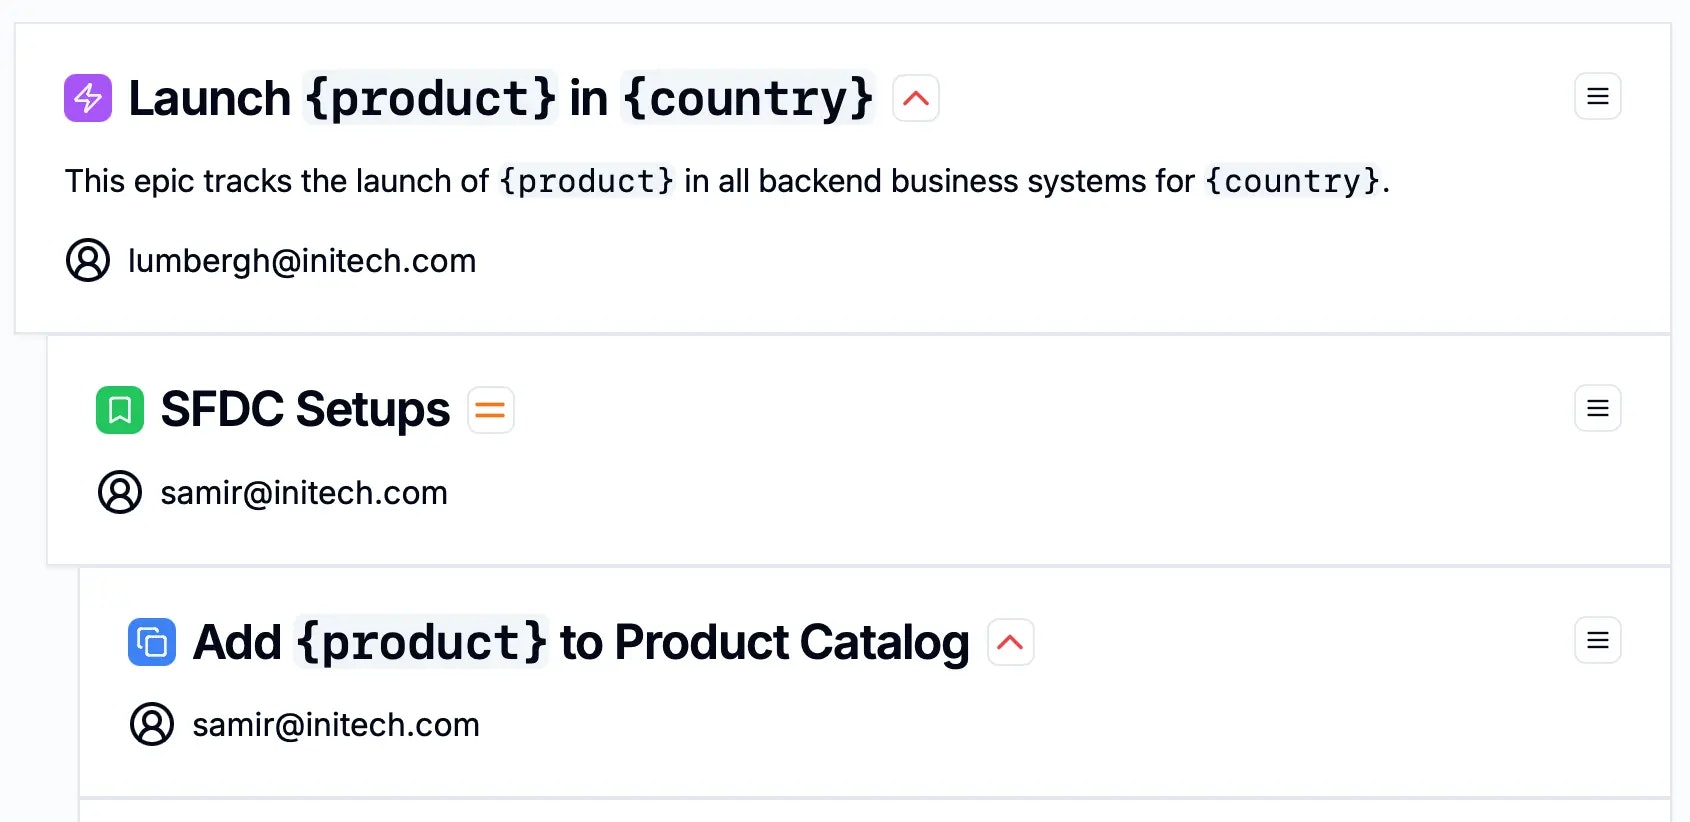Click the Add {product} to Product Catalog title

(x=581, y=642)
